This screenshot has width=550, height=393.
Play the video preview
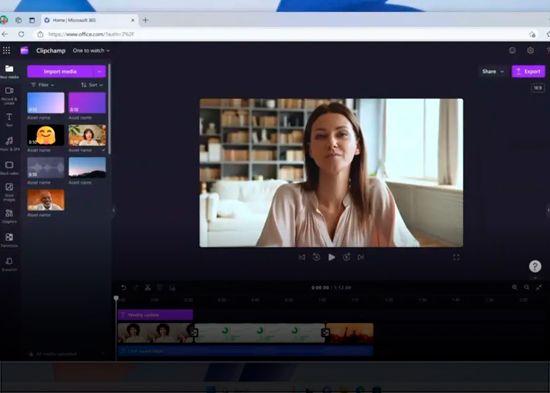click(331, 258)
